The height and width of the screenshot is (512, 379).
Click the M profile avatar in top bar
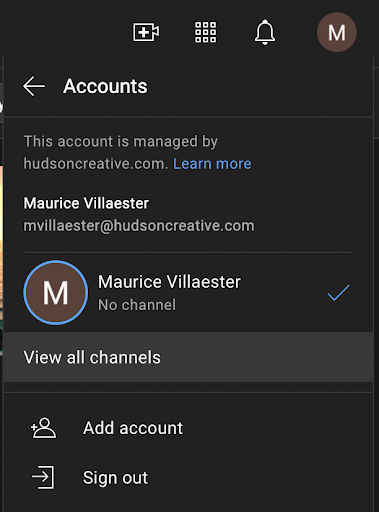(337, 32)
